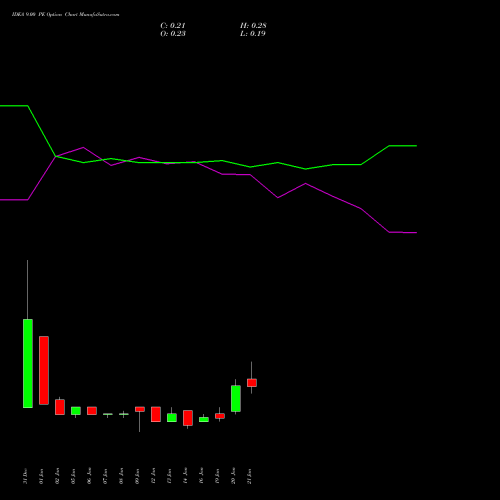Click the '07 Jan' date label

(x=106, y=476)
